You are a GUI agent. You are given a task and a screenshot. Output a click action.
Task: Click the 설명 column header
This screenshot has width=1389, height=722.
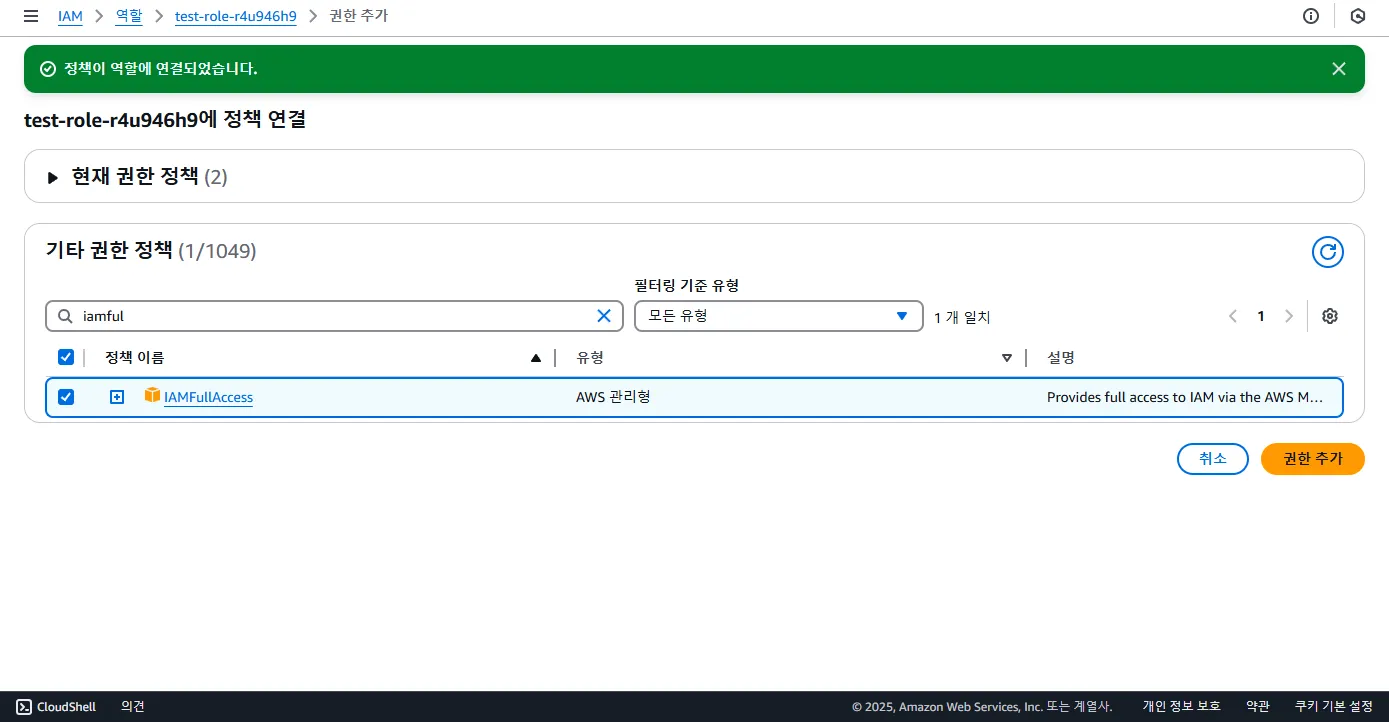point(1061,358)
